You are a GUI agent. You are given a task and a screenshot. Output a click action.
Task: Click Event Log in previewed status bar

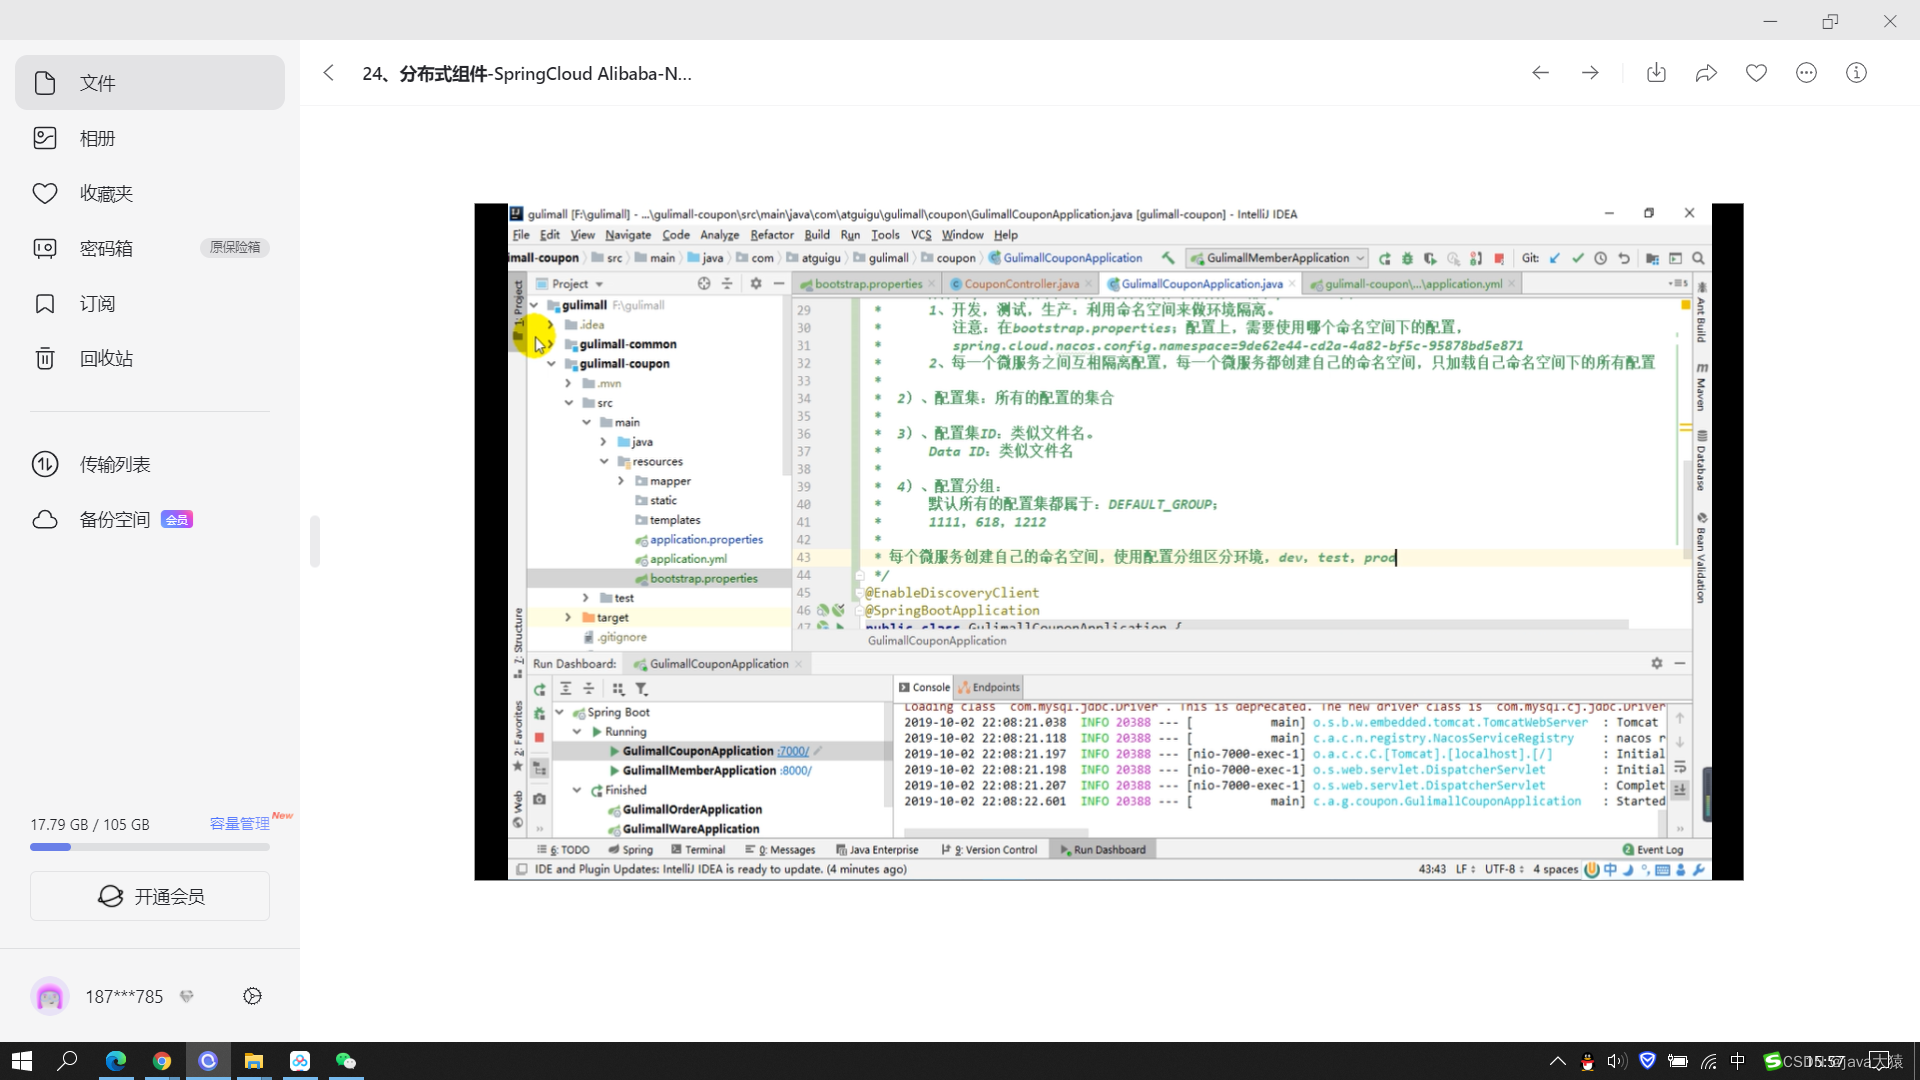1653,850
